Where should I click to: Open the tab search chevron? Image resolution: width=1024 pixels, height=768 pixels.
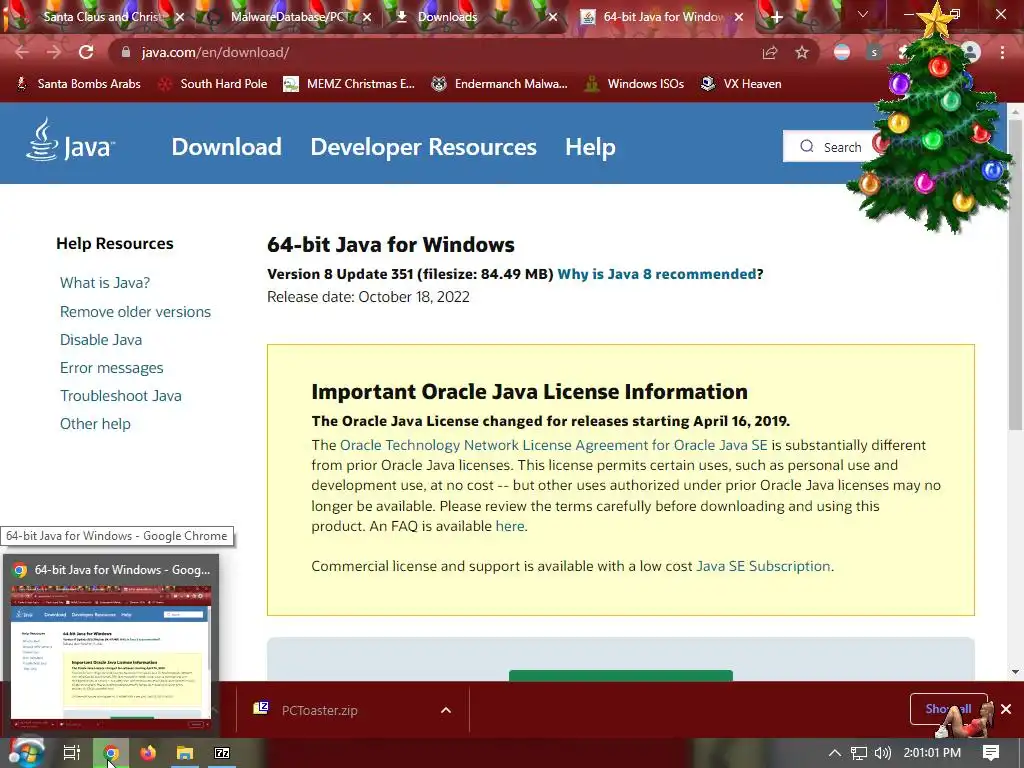pos(863,14)
